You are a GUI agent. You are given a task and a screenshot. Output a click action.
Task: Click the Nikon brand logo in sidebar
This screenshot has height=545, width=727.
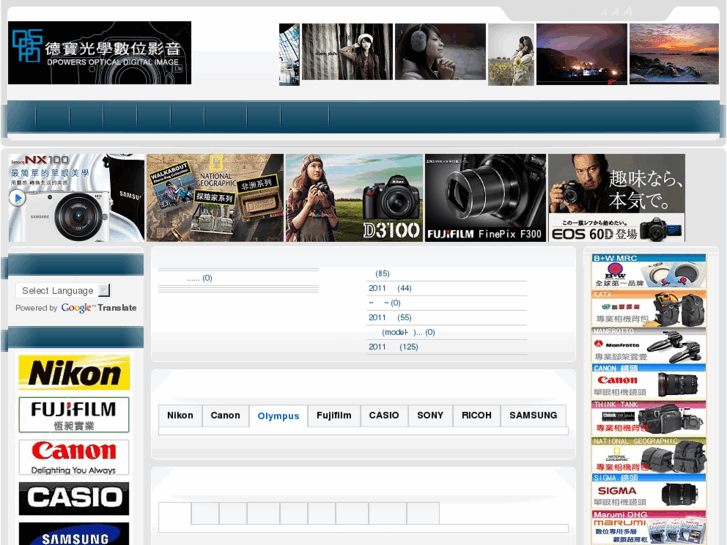(x=74, y=372)
